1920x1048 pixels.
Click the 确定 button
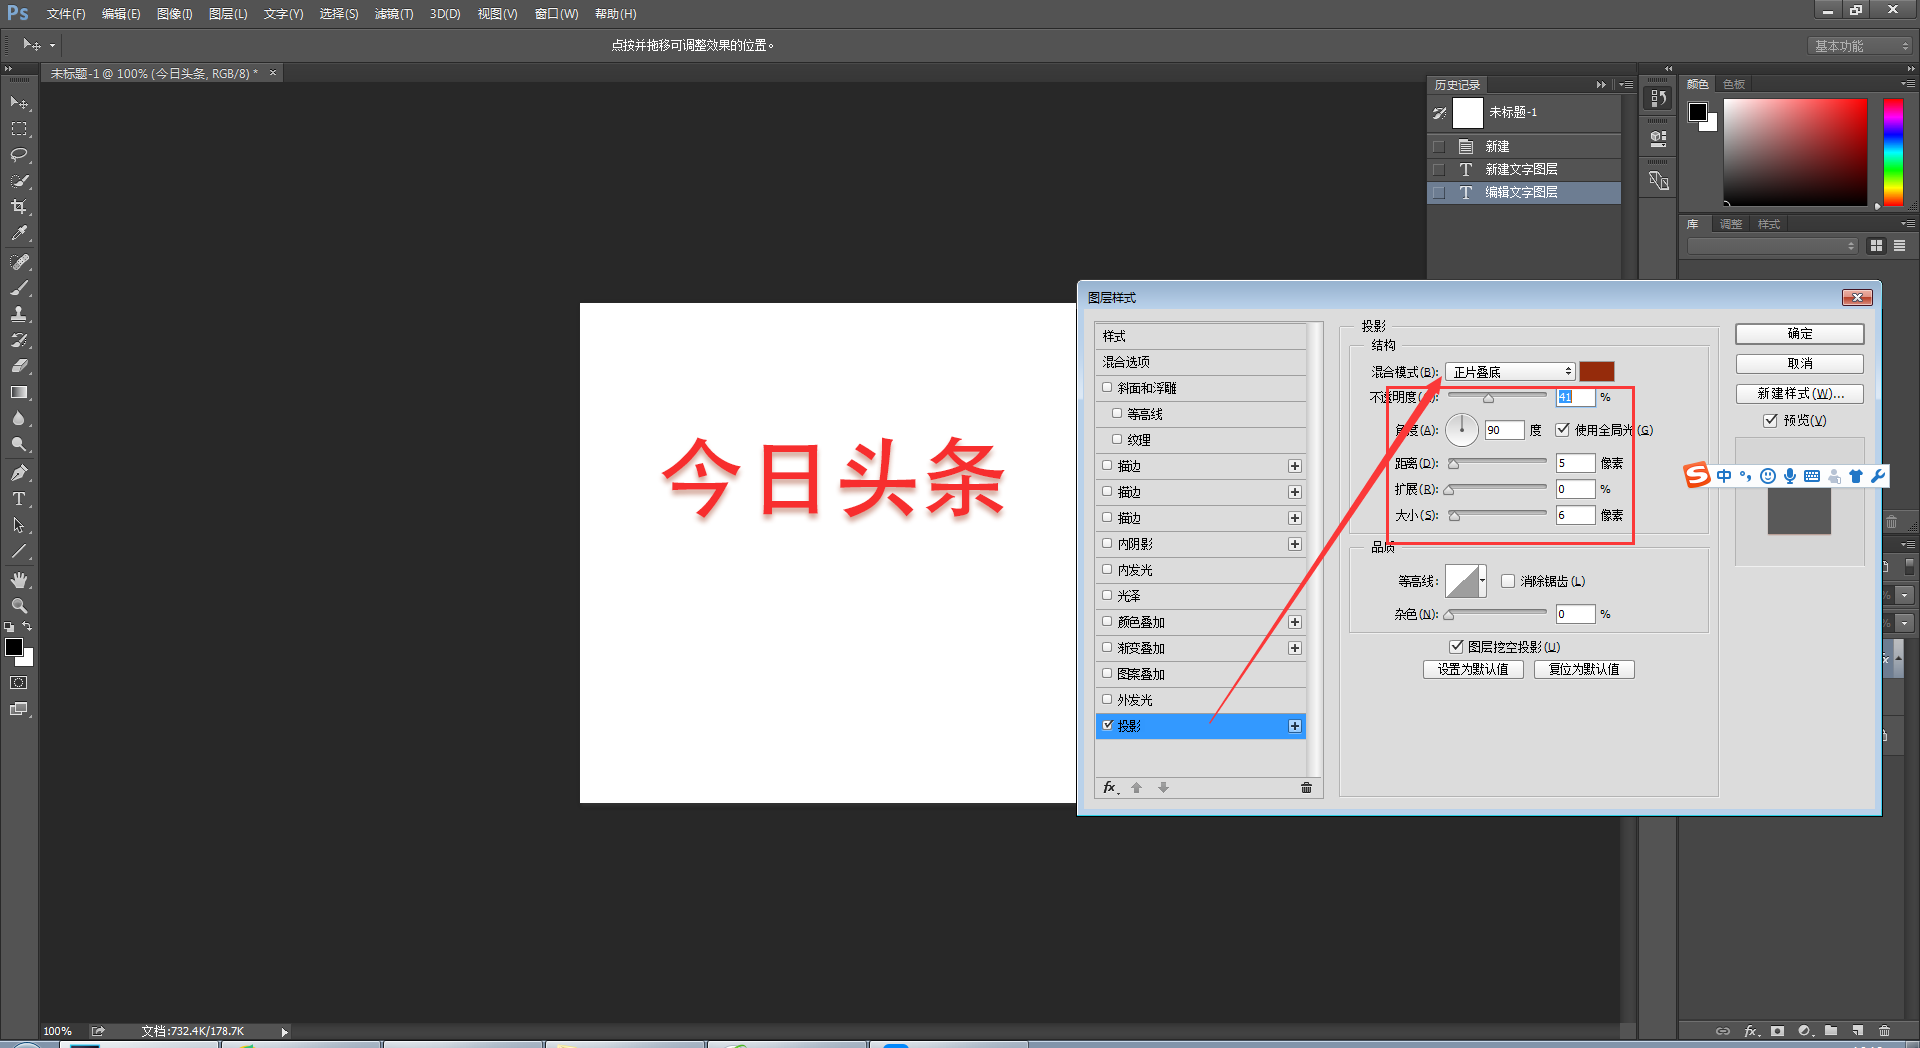coord(1800,334)
